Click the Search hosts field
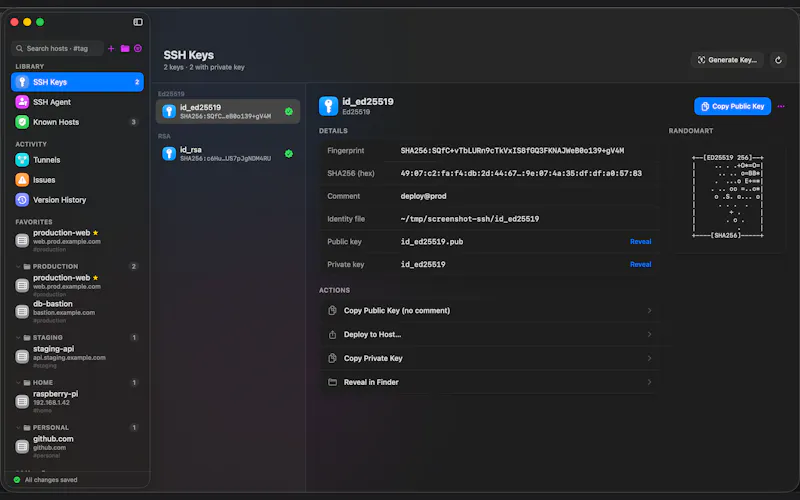 click(x=57, y=48)
